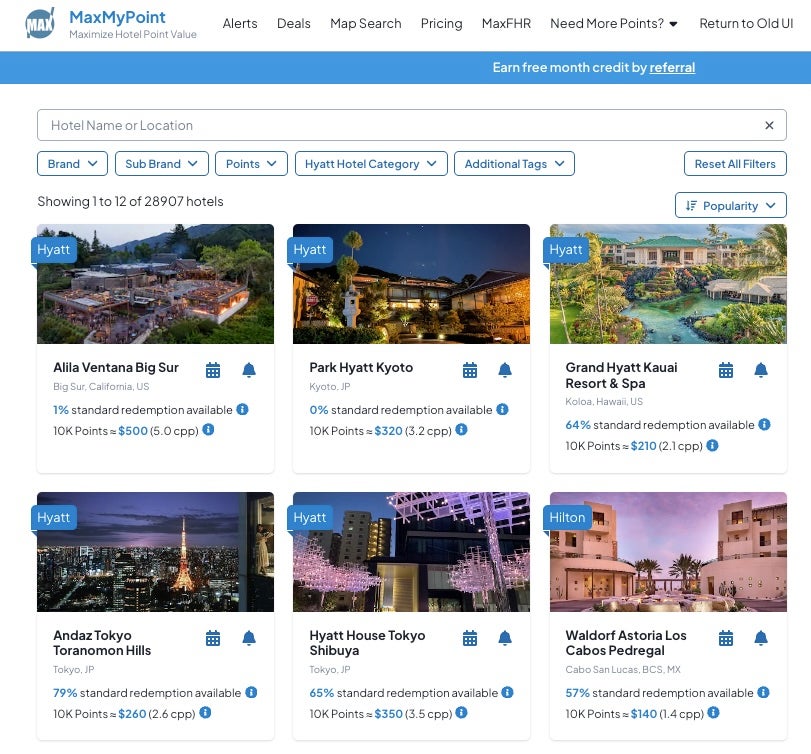Image resolution: width=811 pixels, height=754 pixels.
Task: Open the Deals navigation item
Action: point(293,23)
